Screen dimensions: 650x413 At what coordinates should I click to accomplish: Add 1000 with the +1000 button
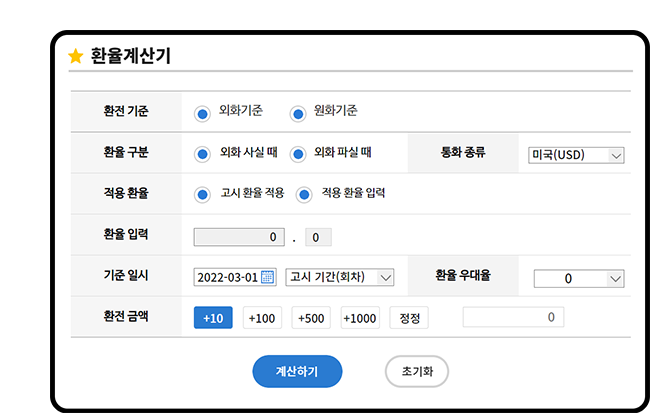click(359, 318)
